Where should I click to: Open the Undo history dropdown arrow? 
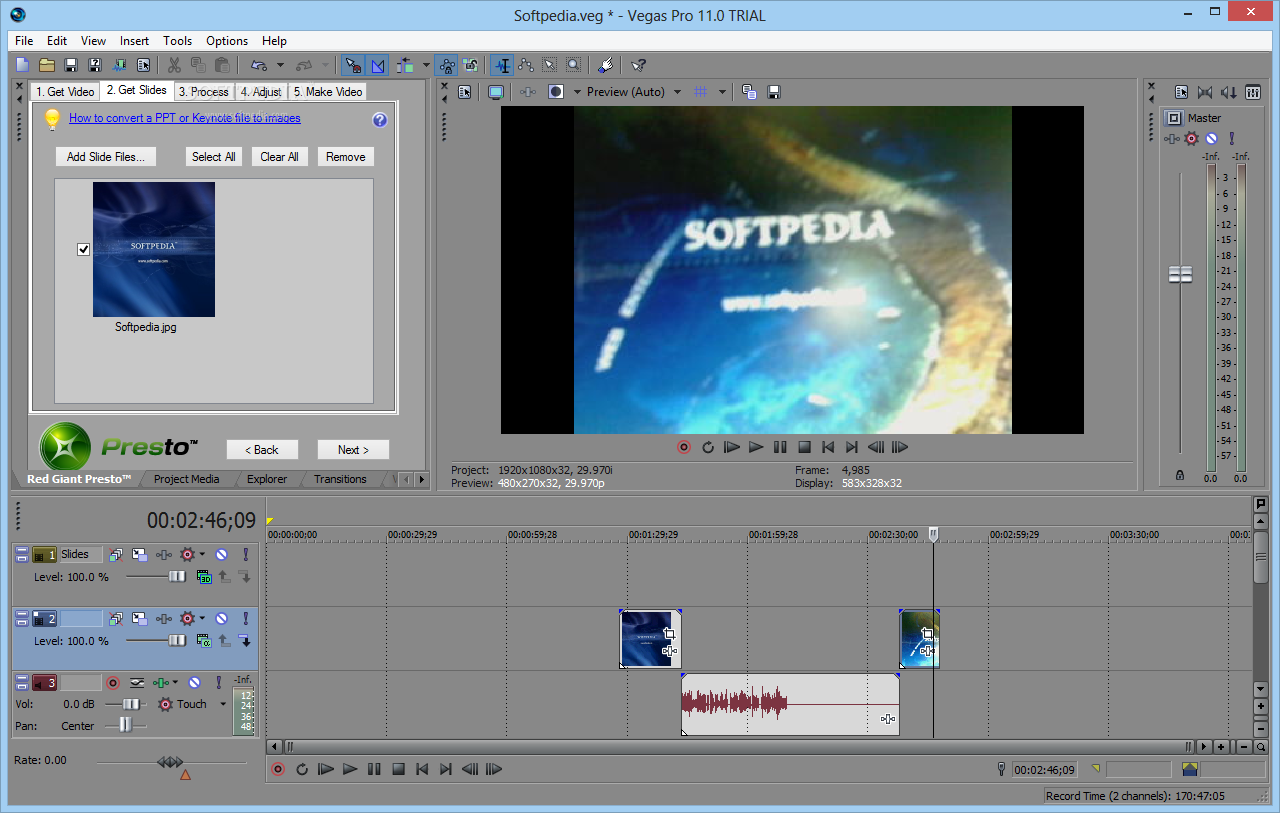(x=280, y=65)
